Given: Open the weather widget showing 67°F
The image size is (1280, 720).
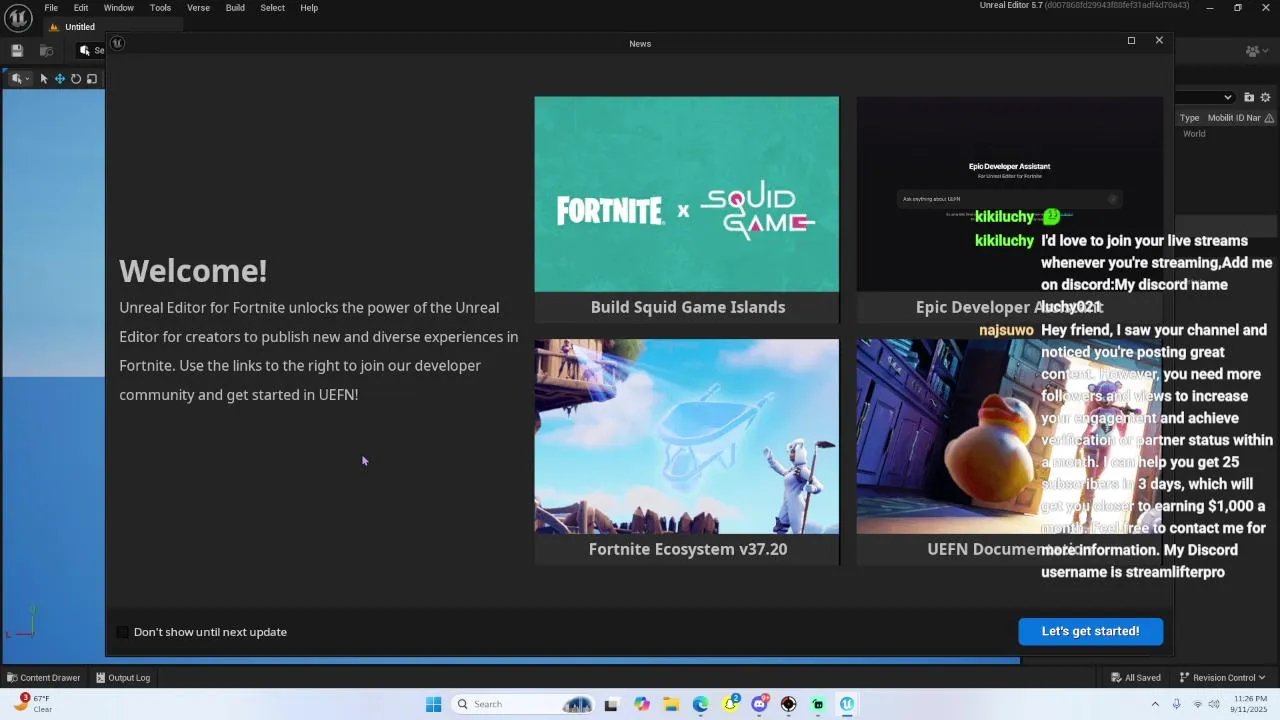Looking at the screenshot, I should click(32, 704).
